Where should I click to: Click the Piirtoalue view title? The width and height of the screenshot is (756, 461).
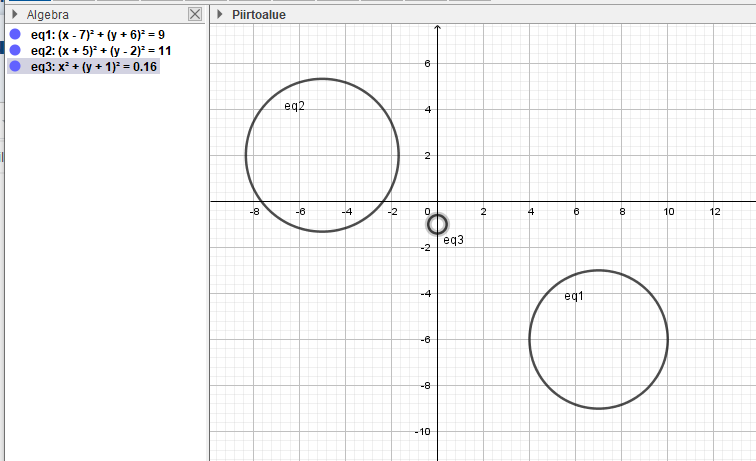[x=259, y=15]
